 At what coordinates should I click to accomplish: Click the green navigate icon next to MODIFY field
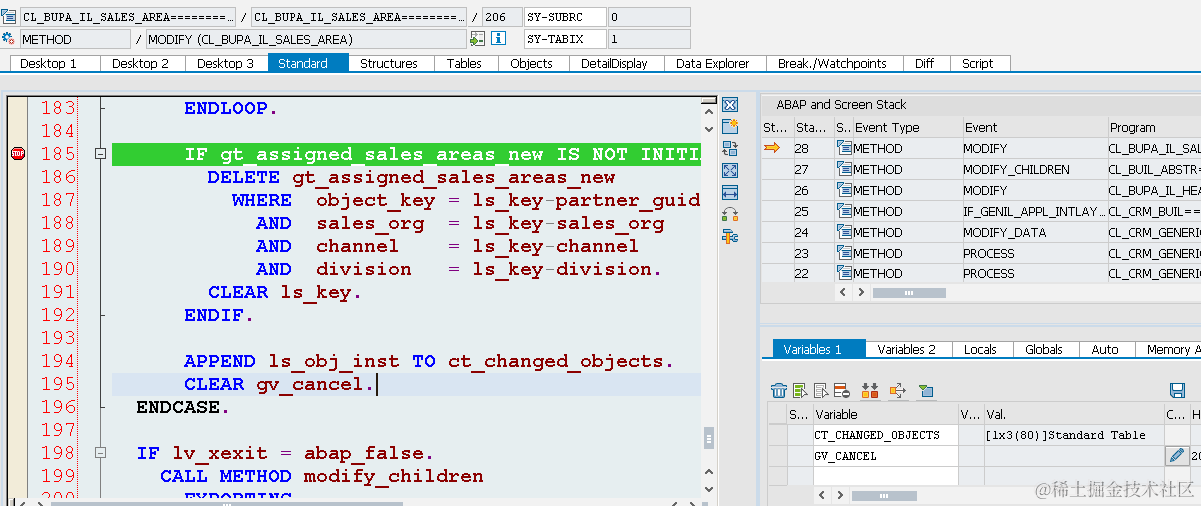478,39
